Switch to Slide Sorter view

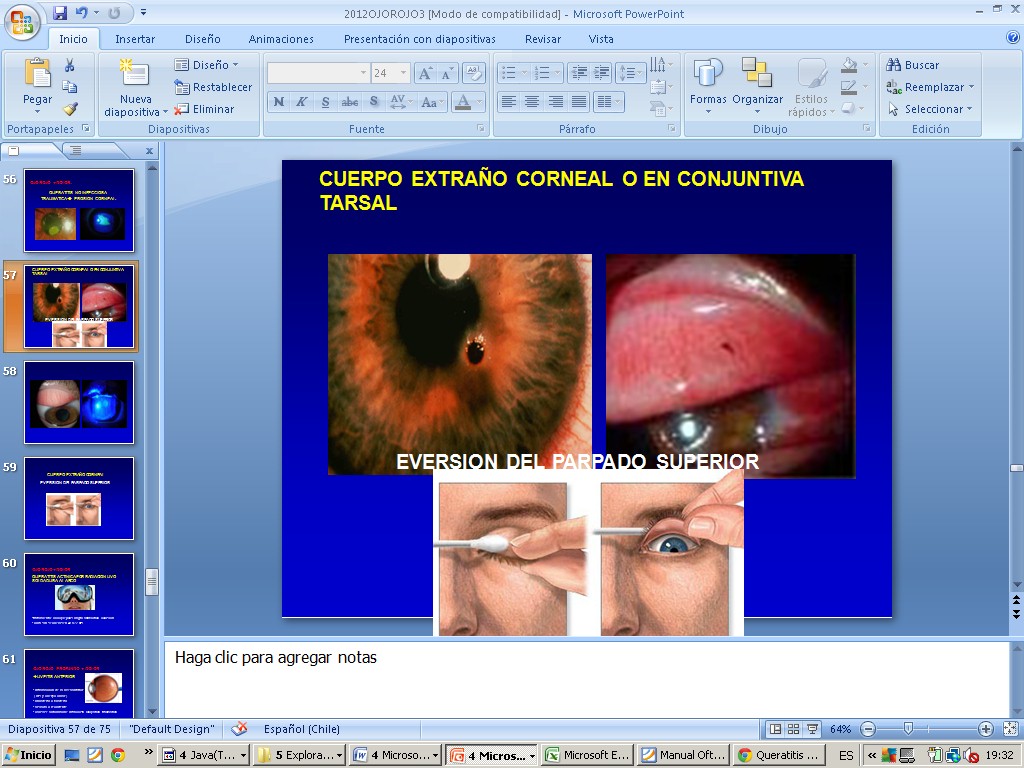[793, 729]
